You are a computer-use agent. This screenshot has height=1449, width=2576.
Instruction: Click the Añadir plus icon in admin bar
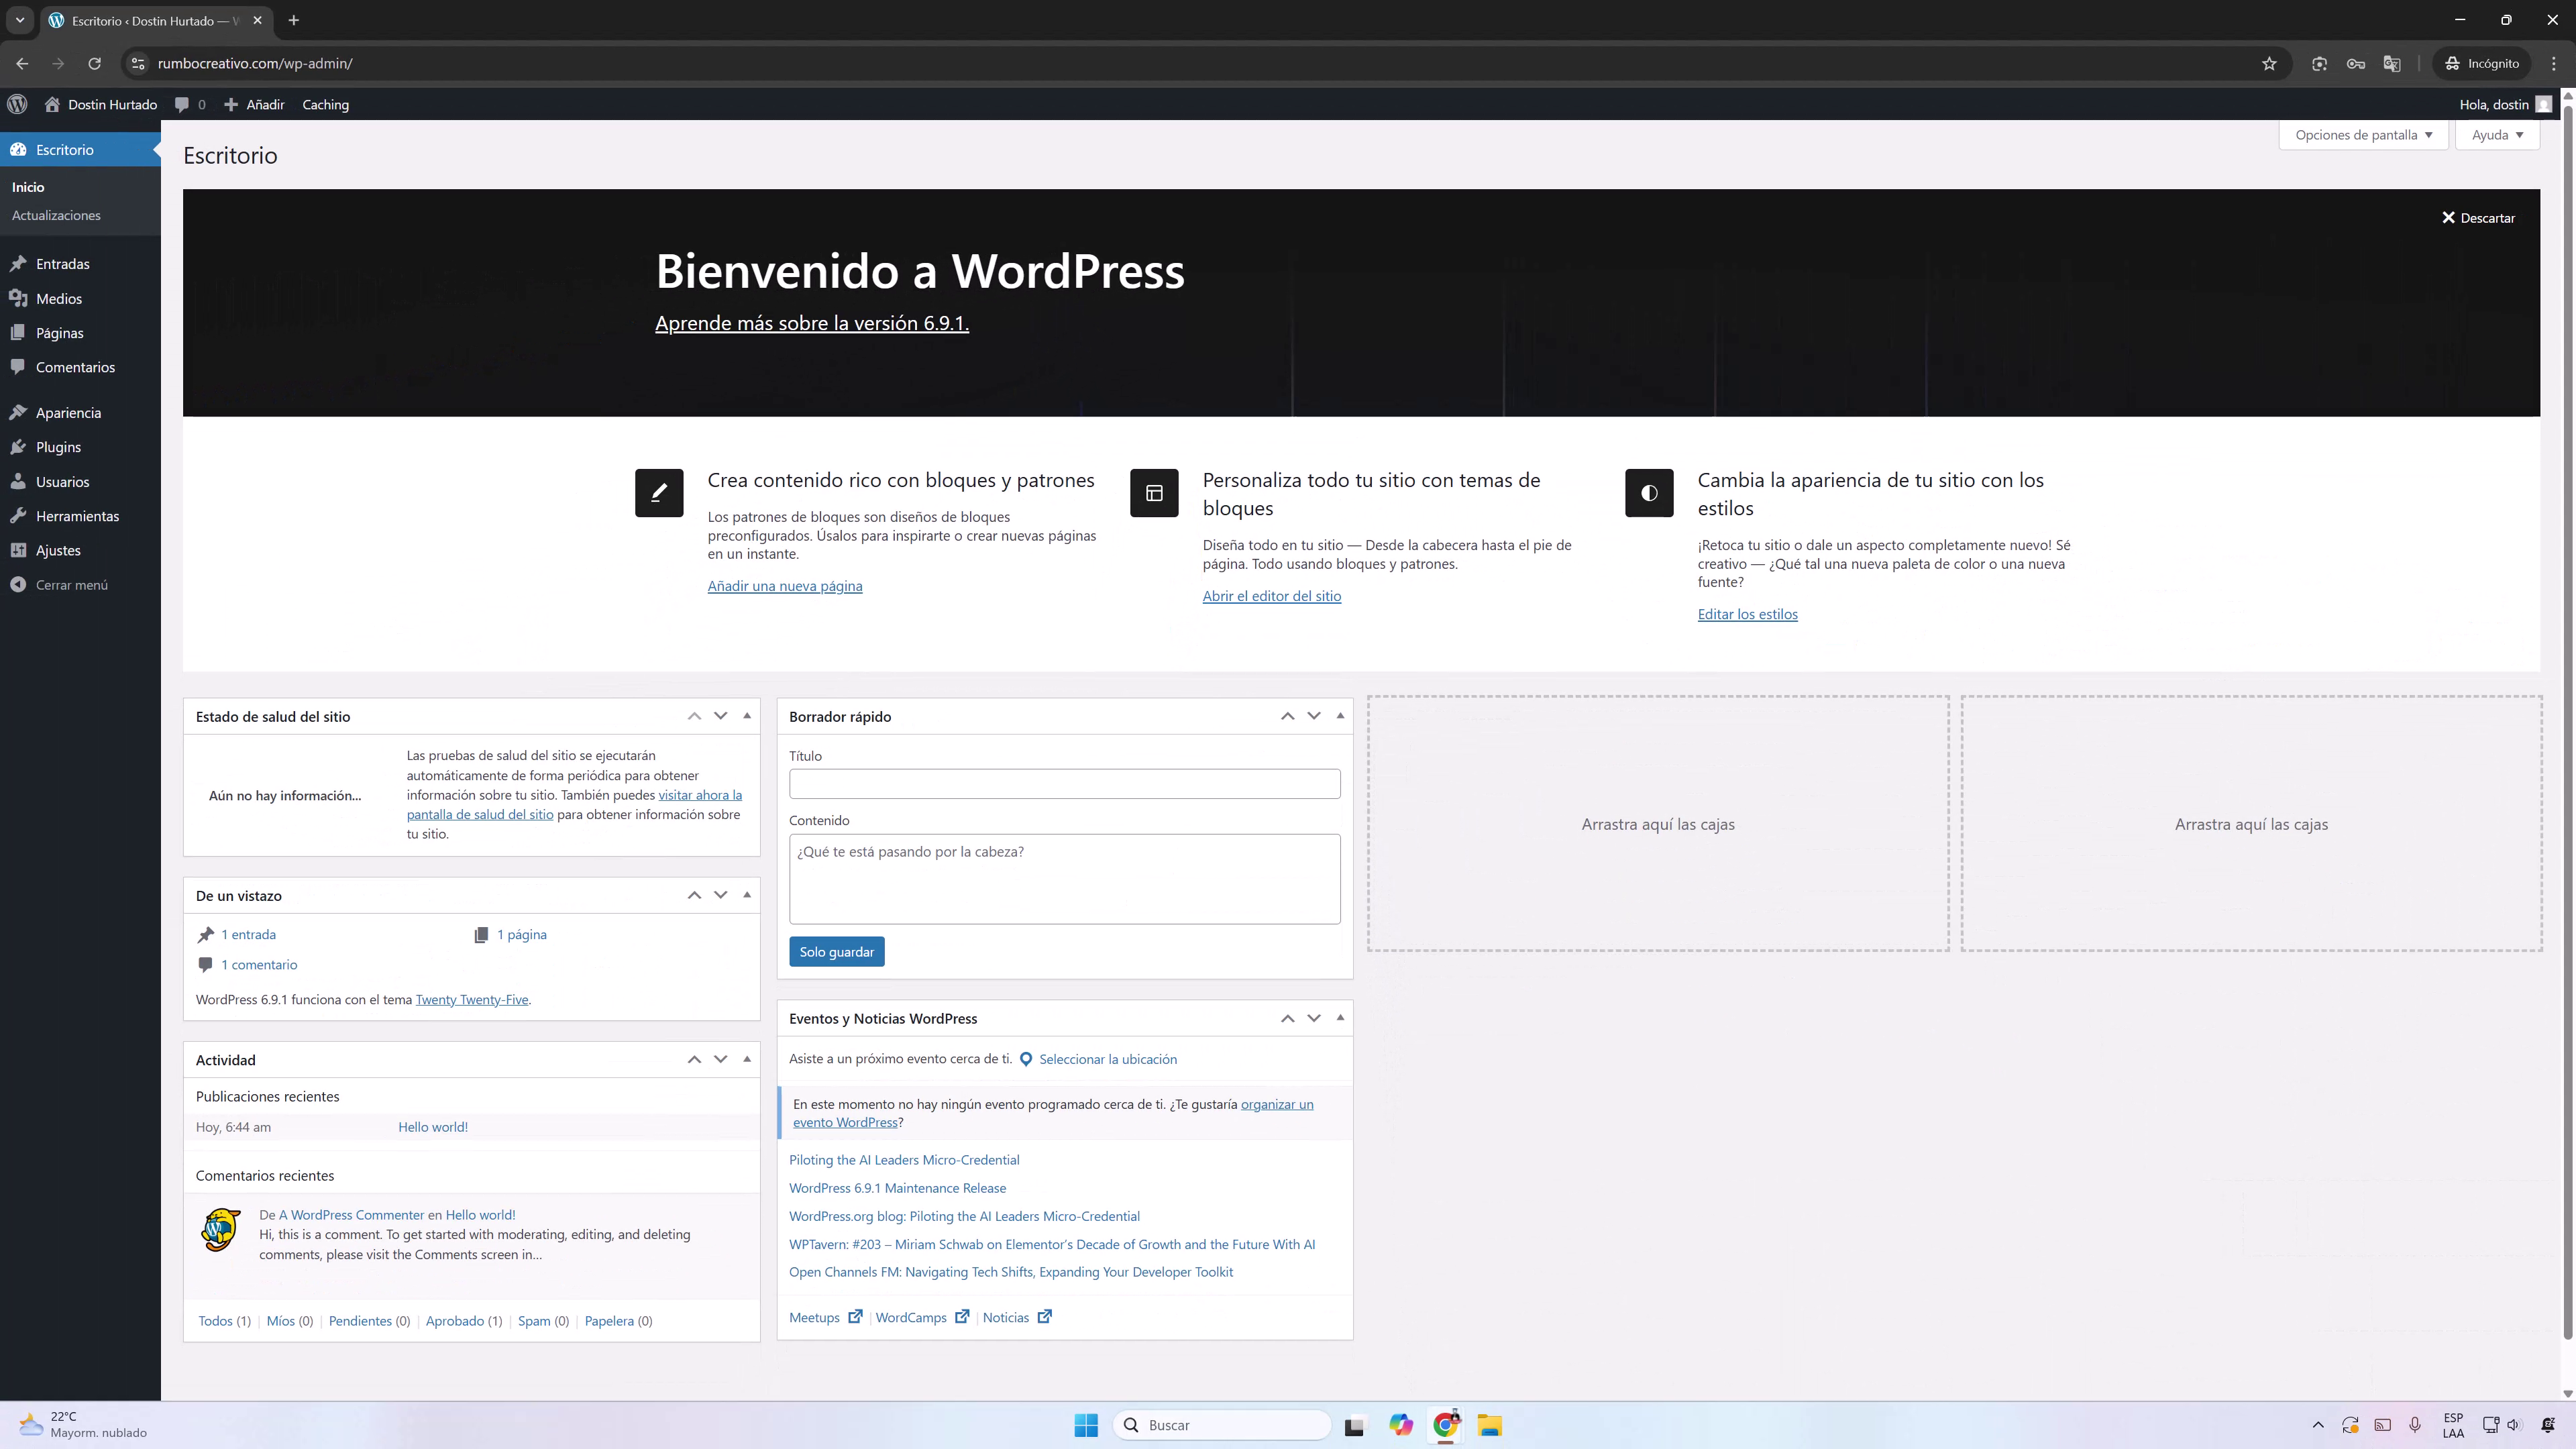click(x=231, y=104)
